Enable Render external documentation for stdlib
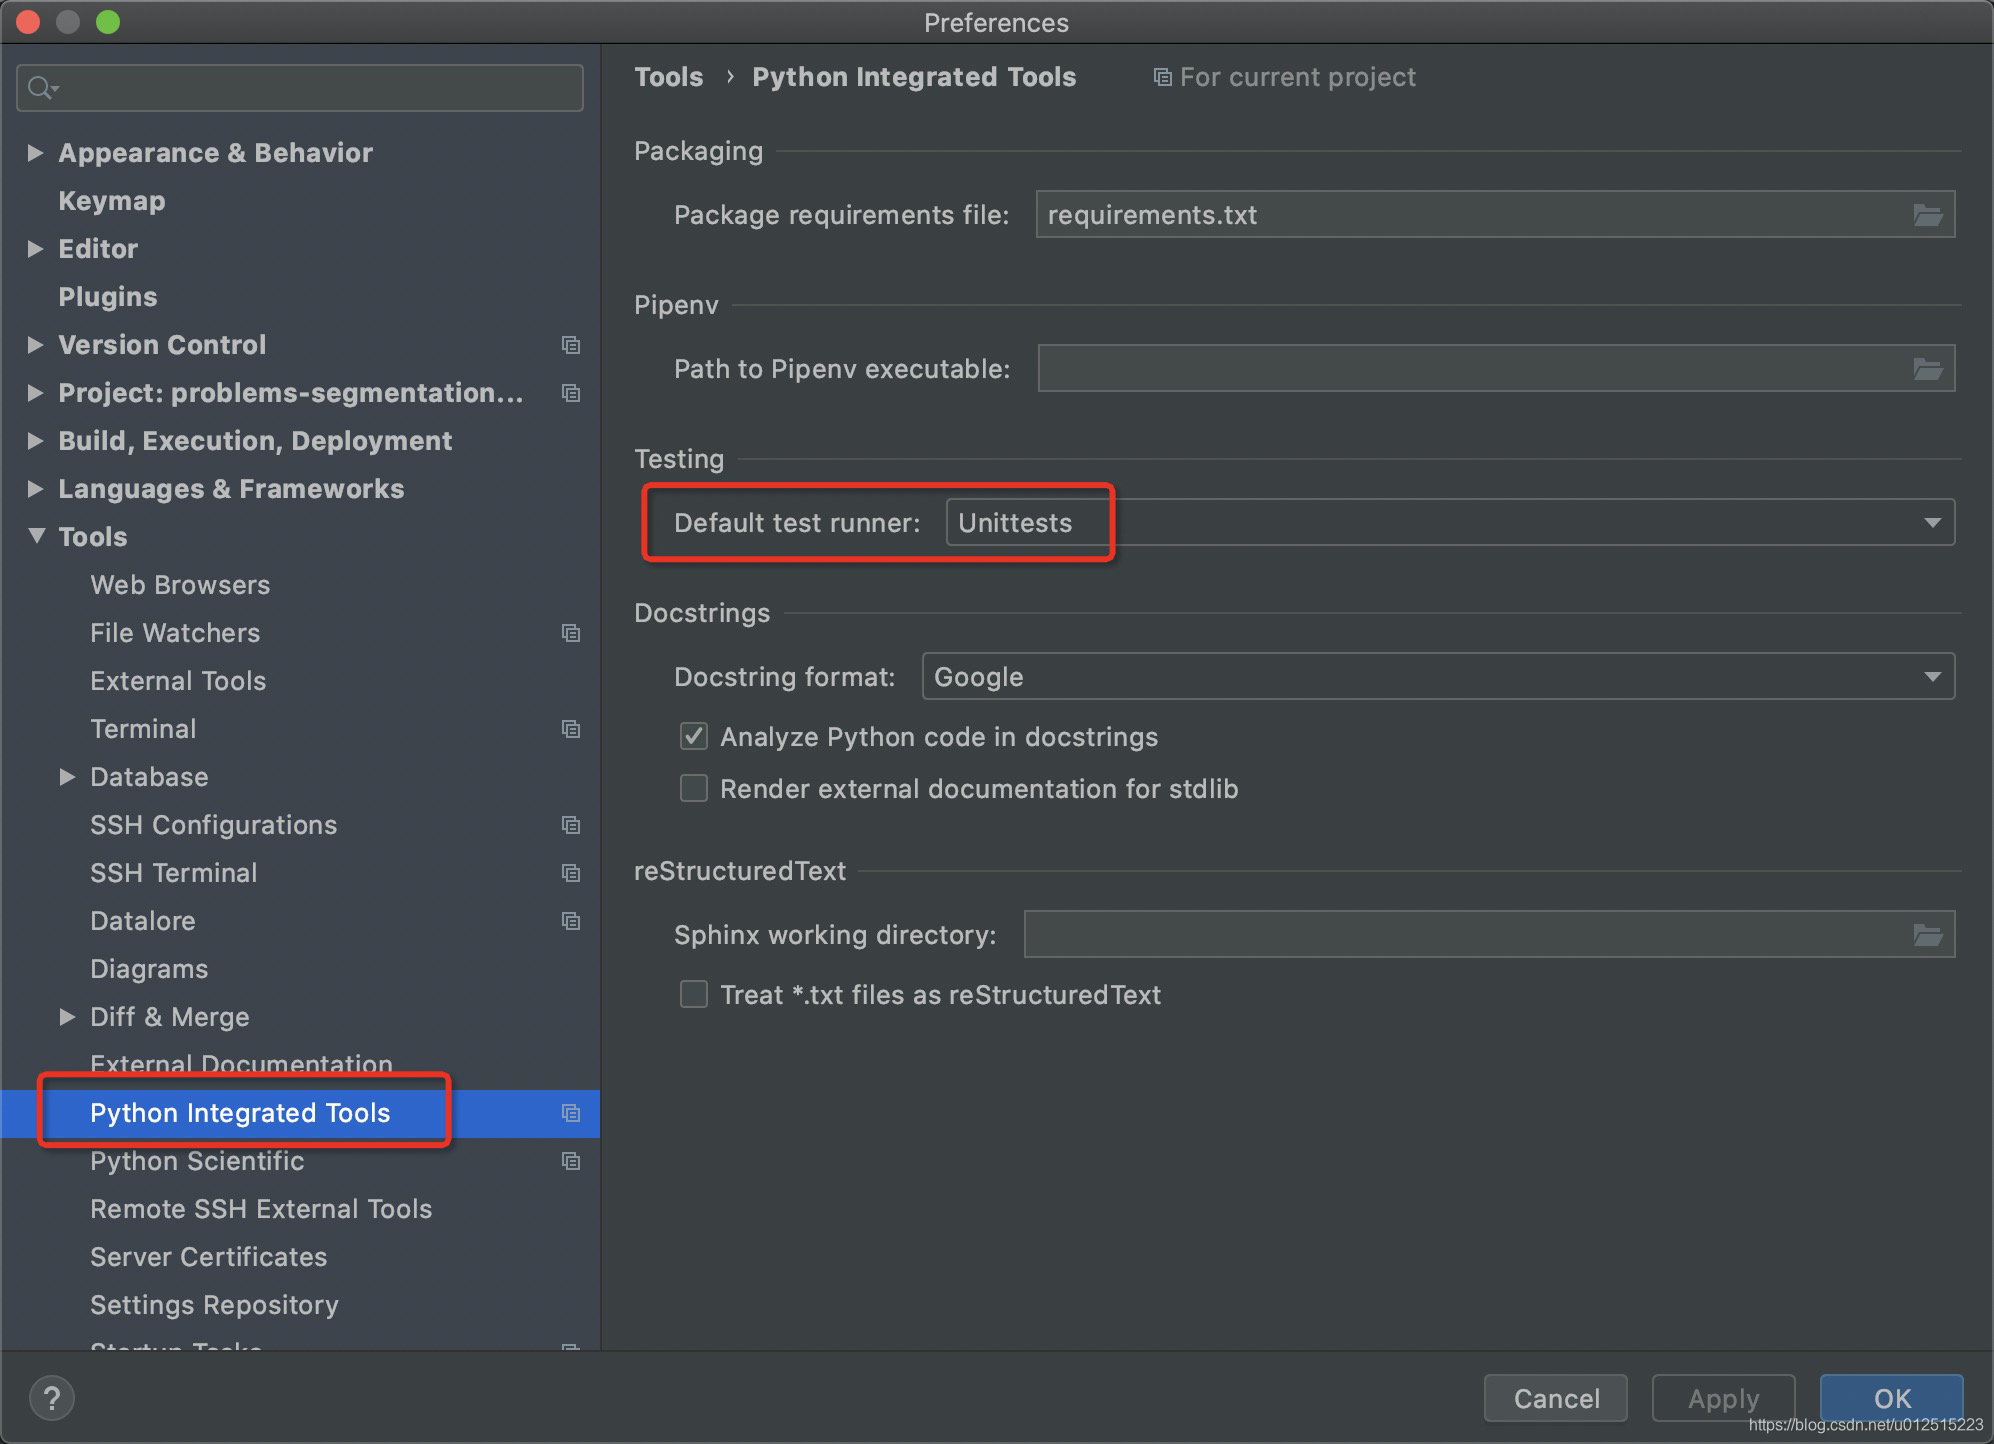The image size is (1994, 1444). coord(694,789)
